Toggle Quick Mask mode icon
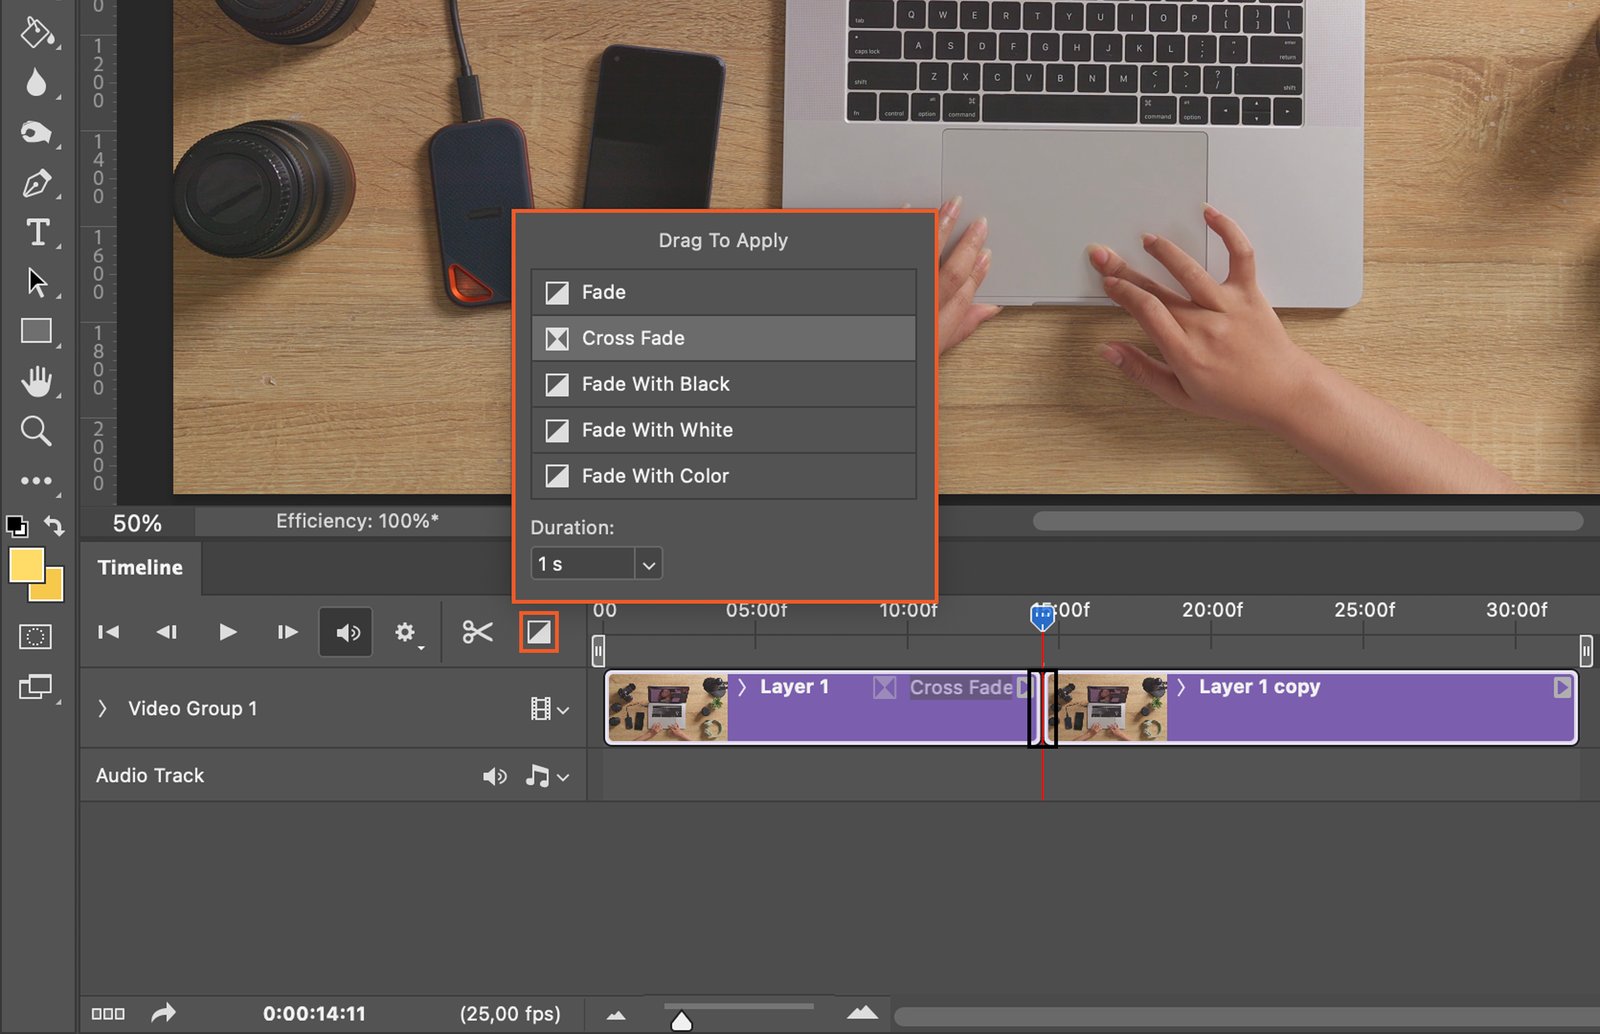The image size is (1600, 1034). (35, 637)
